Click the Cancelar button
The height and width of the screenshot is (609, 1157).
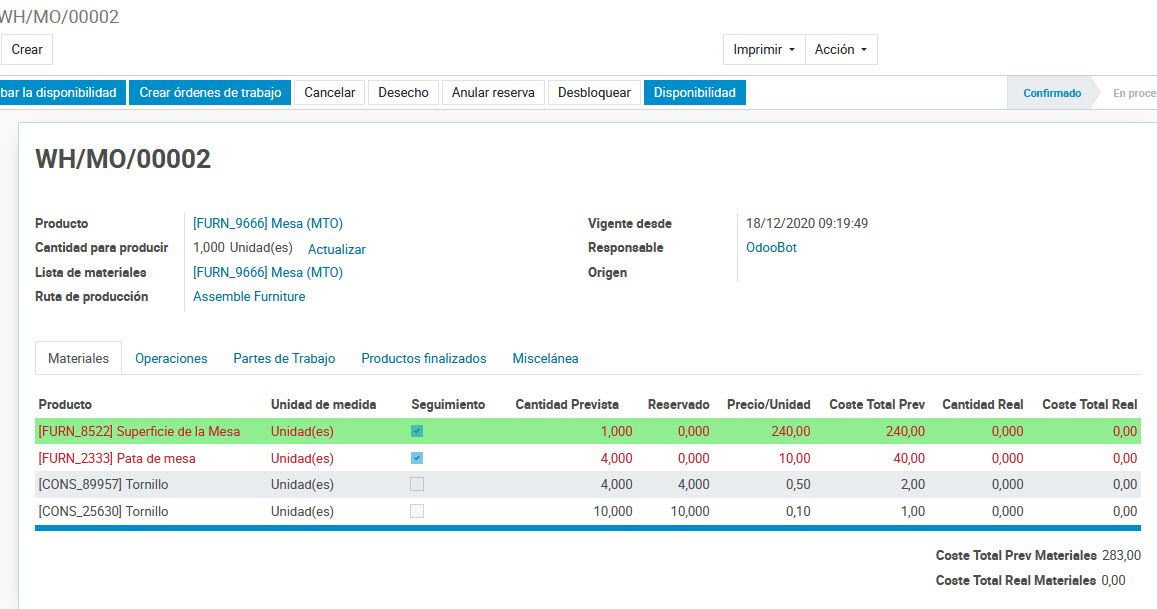pyautogui.click(x=330, y=92)
